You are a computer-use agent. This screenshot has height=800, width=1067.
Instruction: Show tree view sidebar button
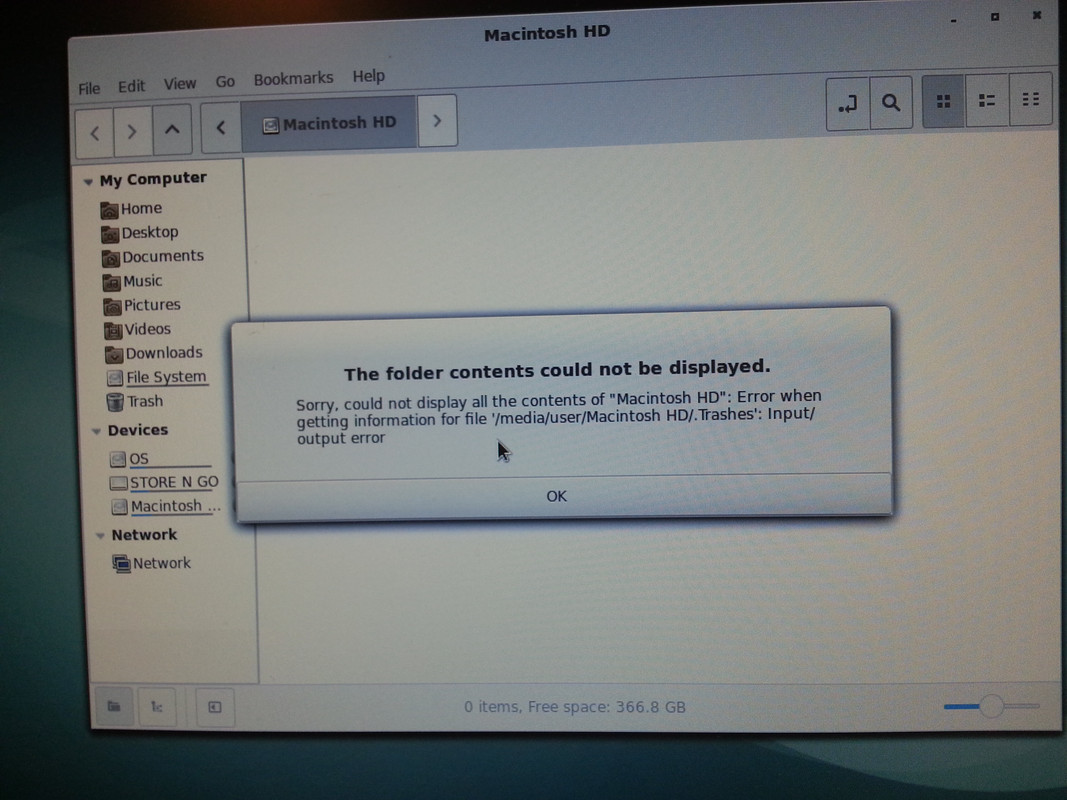pyautogui.click(x=157, y=707)
